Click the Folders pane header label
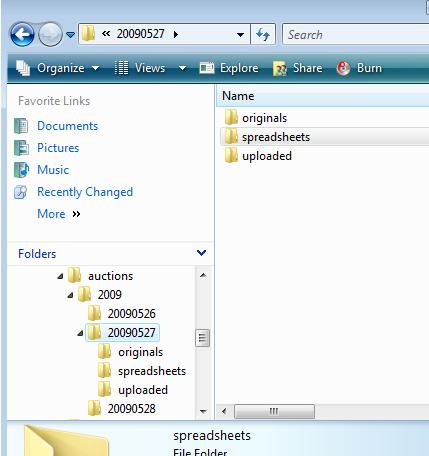 (37, 254)
